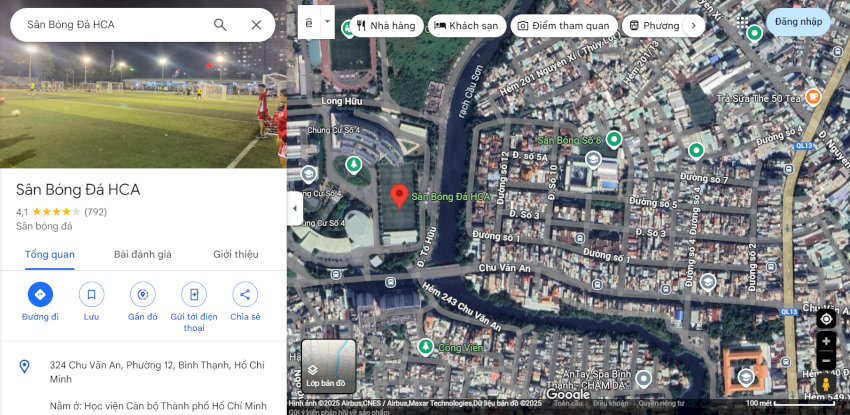Share the place via Chia sẻ

point(245,294)
